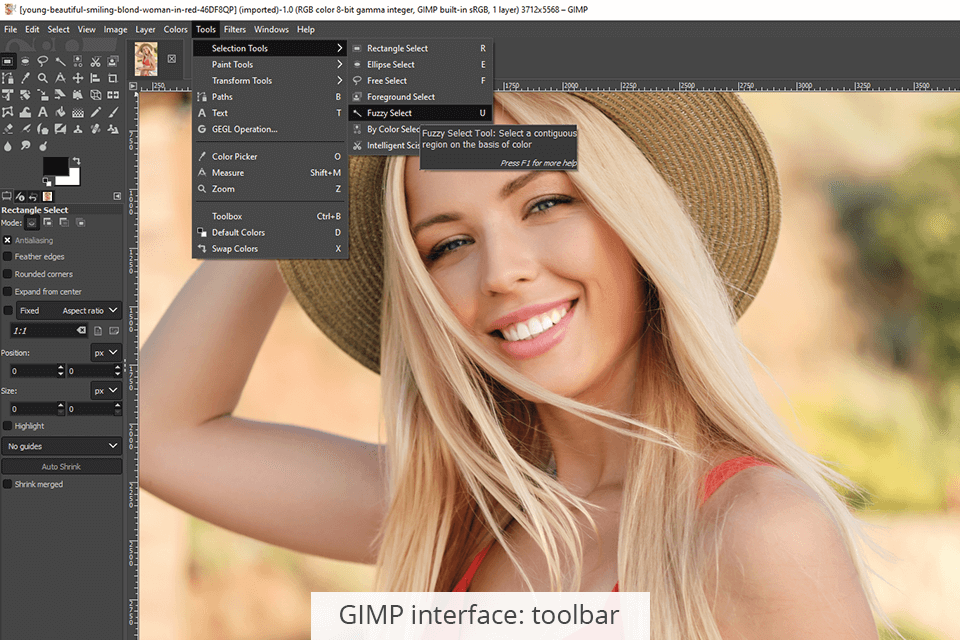This screenshot has height=640, width=960.
Task: Open the Fixed Aspect ratio dropdown
Action: point(69,311)
